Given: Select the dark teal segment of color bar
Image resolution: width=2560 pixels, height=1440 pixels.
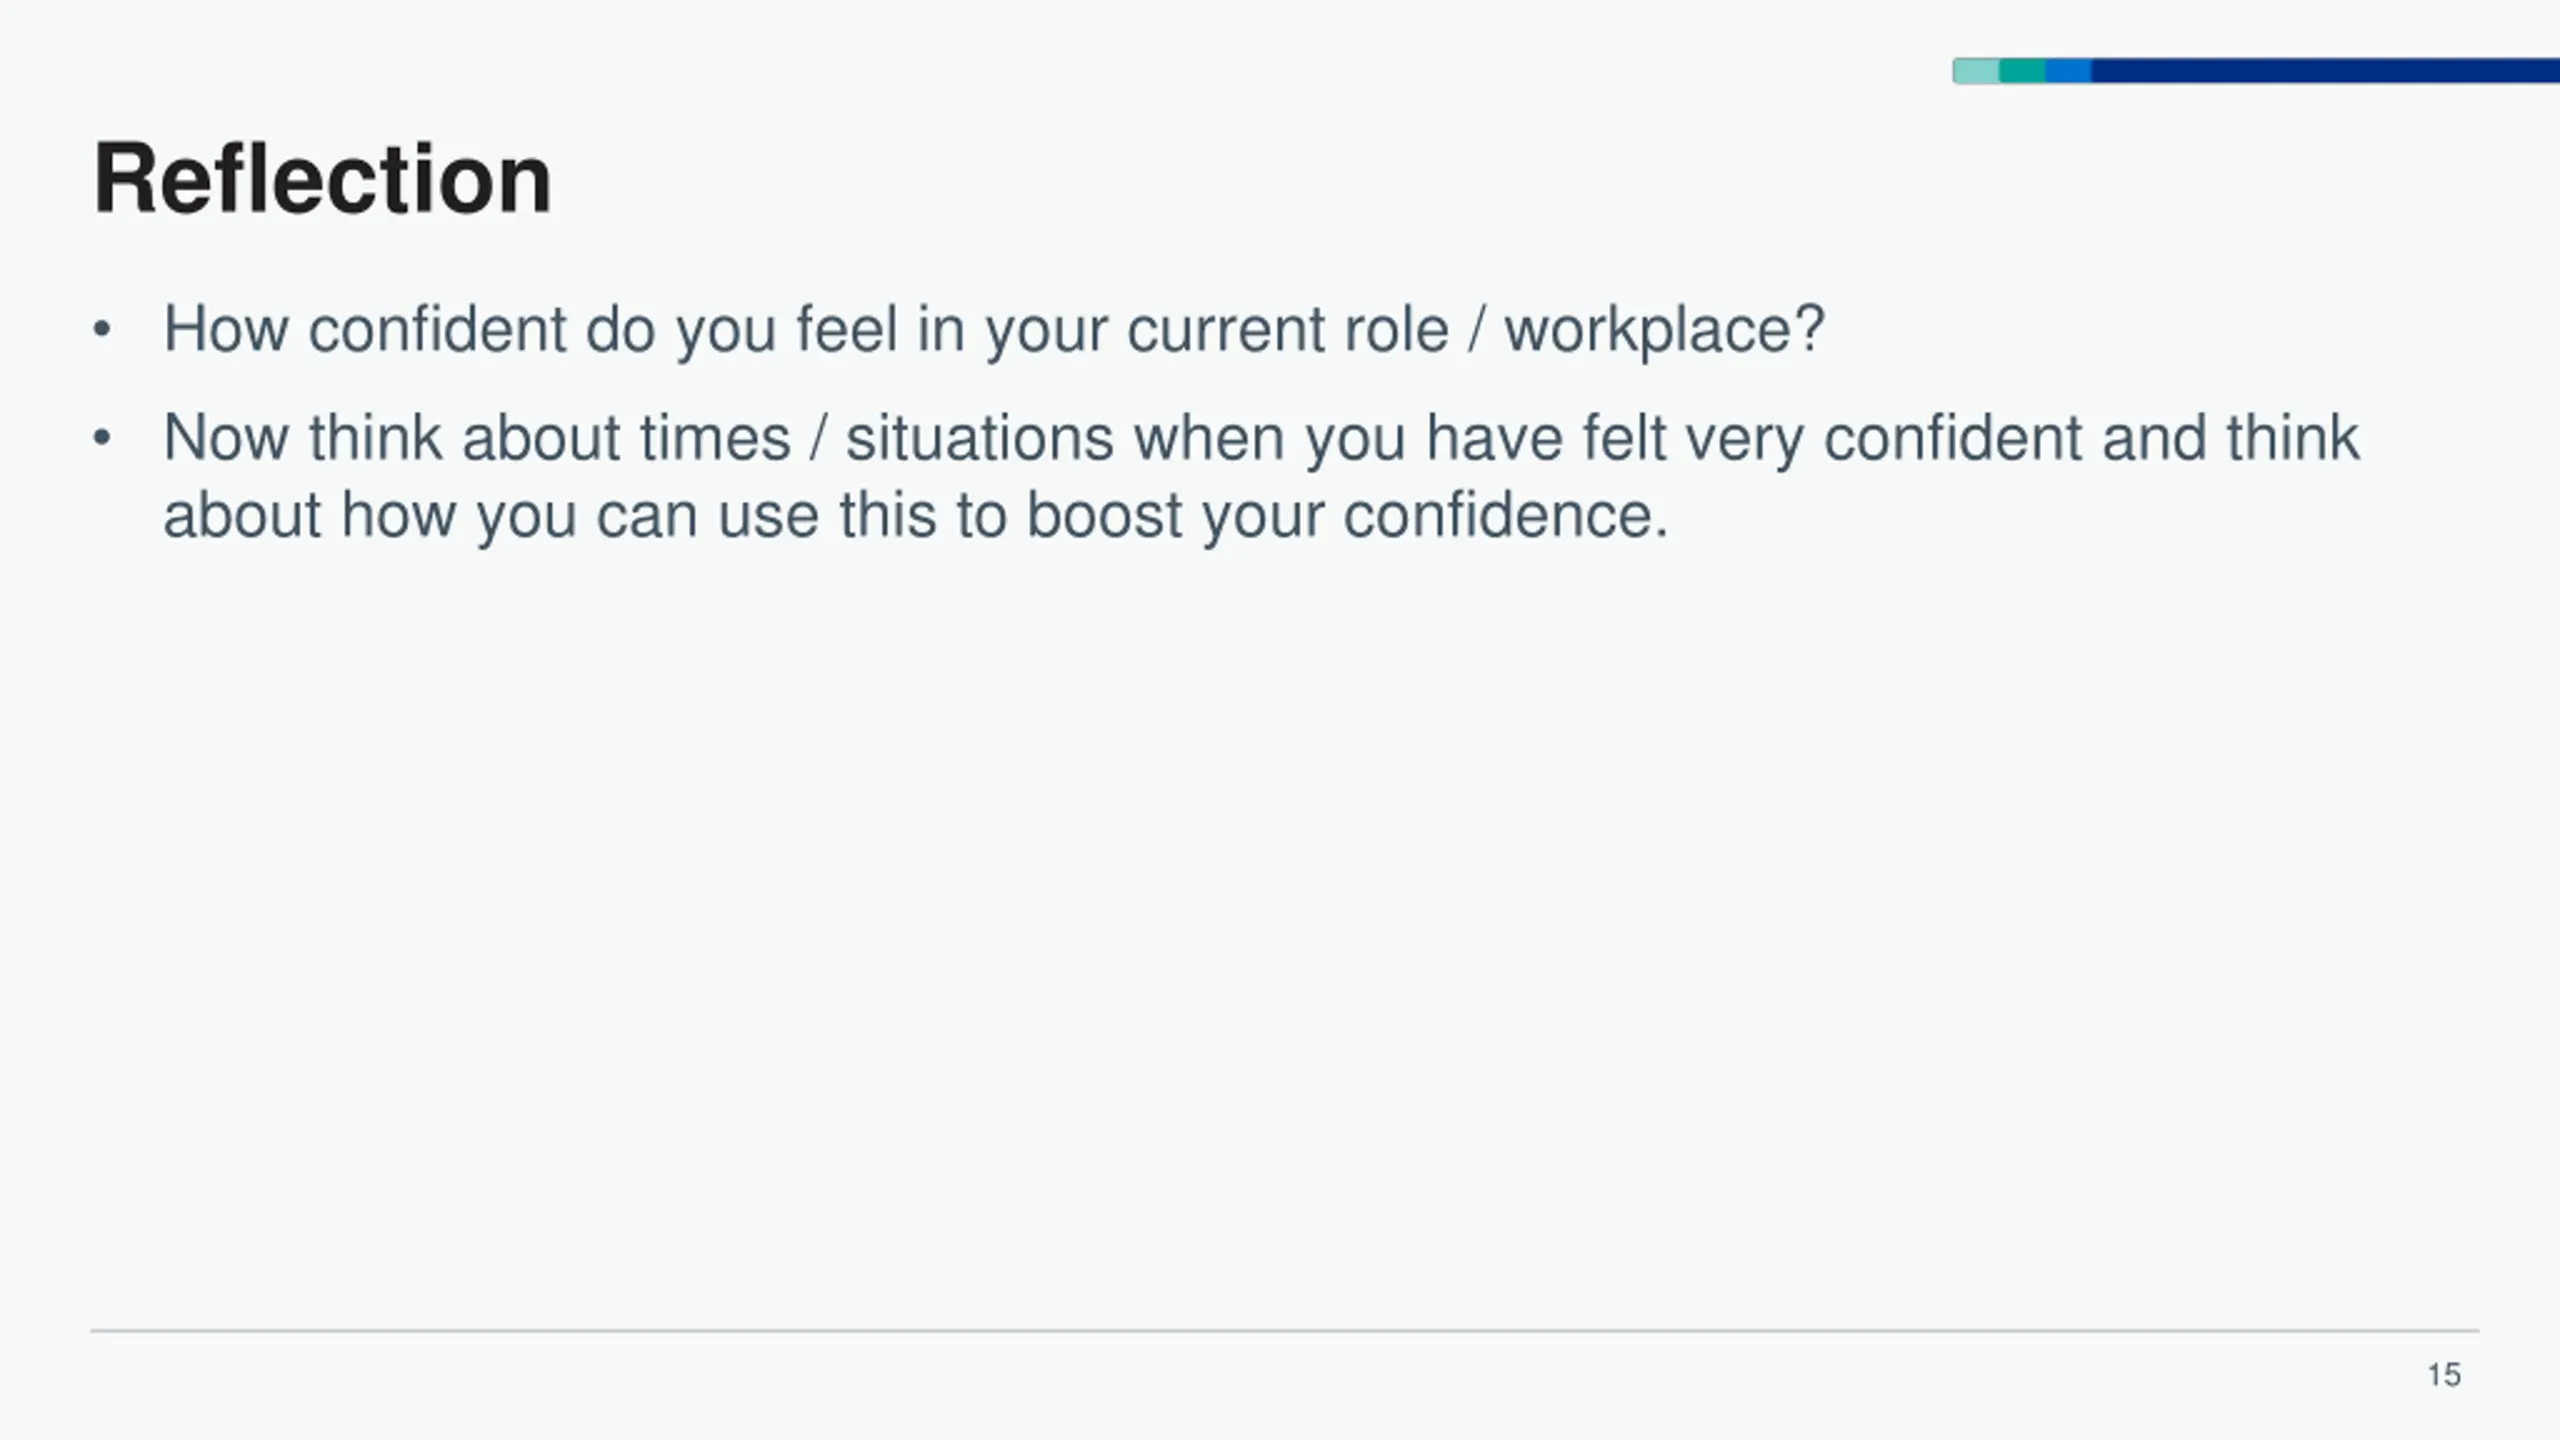Looking at the screenshot, I should pyautogui.click(x=2022, y=71).
